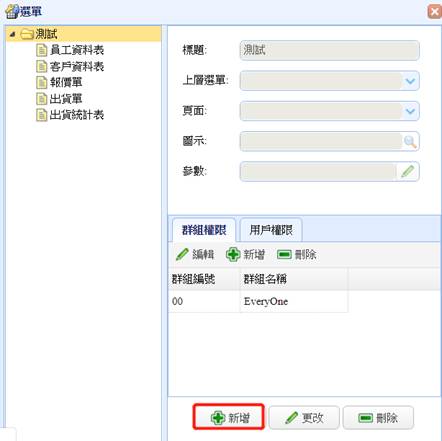The height and width of the screenshot is (441, 442).
Task: Click the bottom 更改 button
Action: point(304,417)
